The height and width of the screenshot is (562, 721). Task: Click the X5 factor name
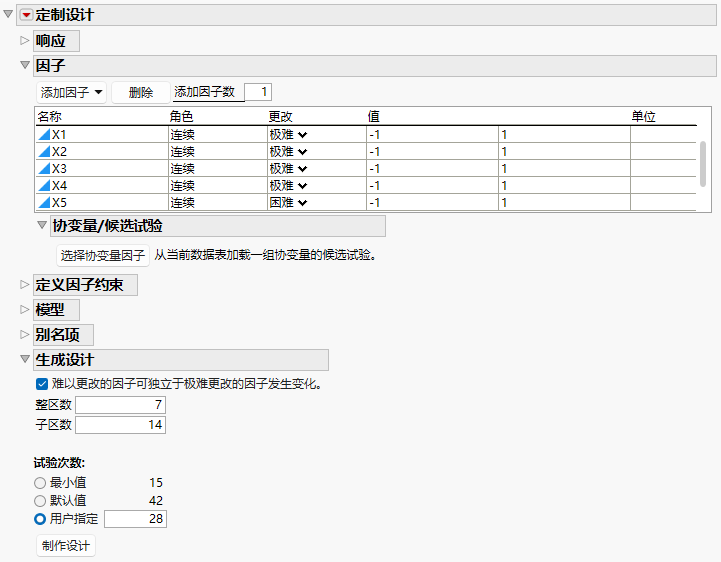59,203
